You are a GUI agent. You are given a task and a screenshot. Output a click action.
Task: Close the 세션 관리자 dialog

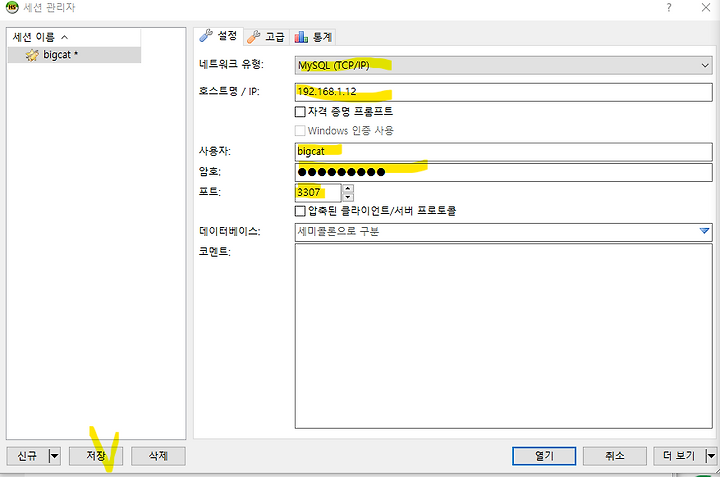(706, 7)
